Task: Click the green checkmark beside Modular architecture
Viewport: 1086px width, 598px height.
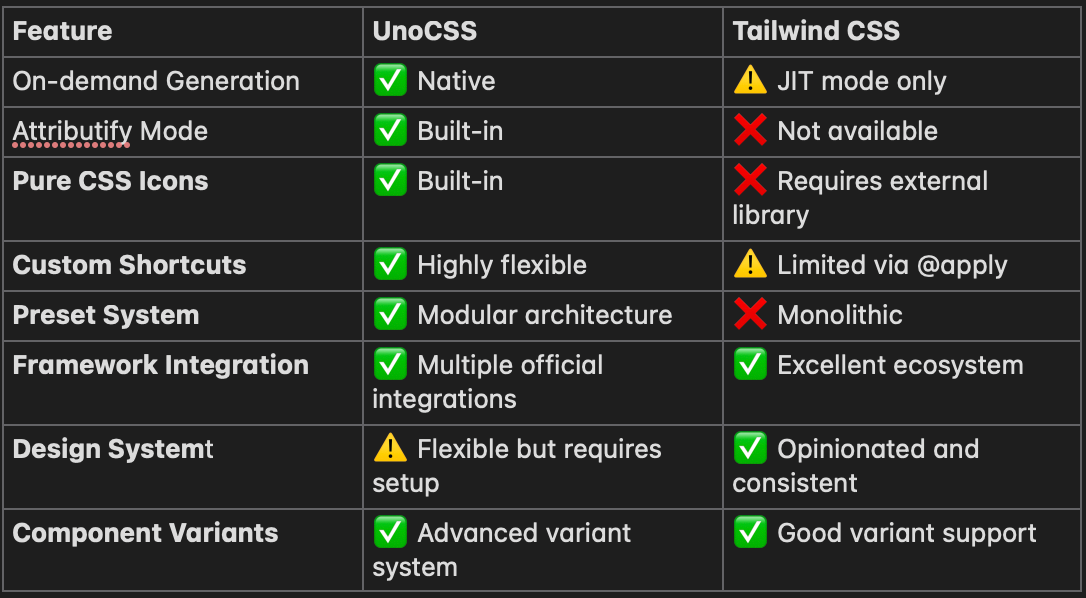Action: 390,314
